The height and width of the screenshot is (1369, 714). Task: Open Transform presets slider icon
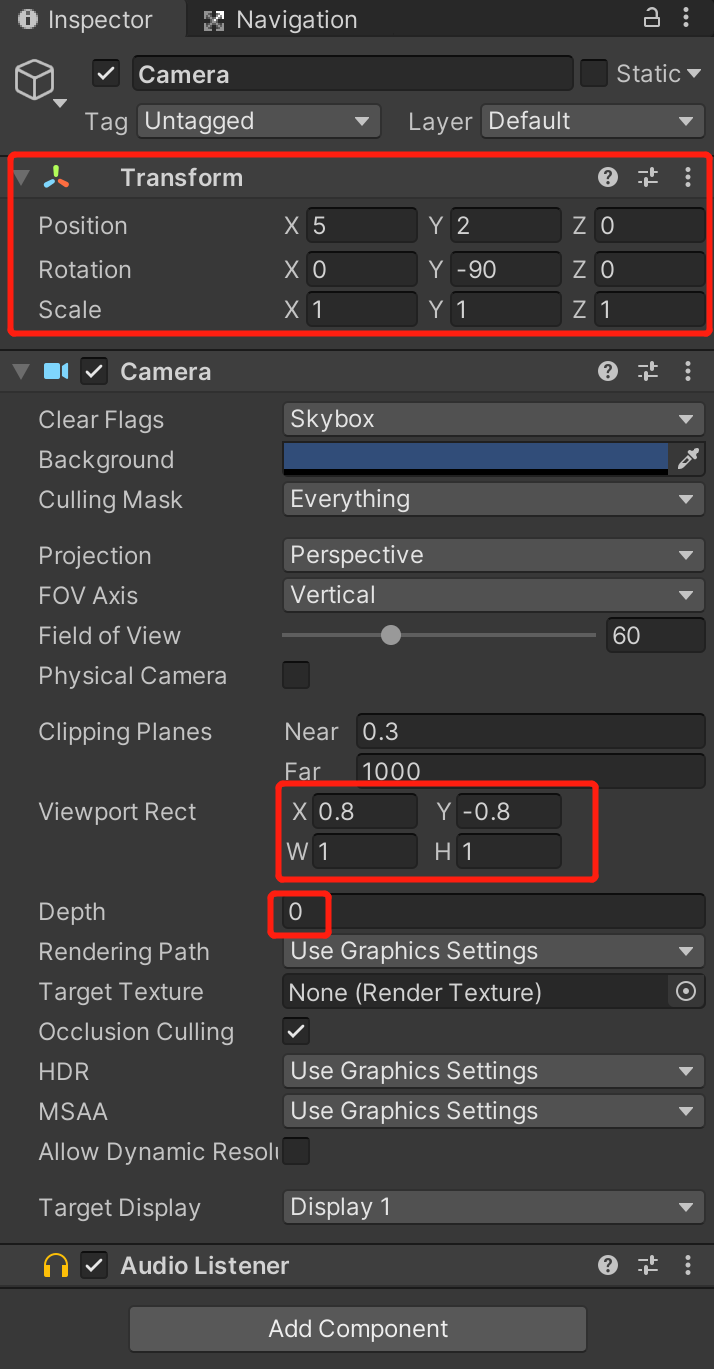648,178
